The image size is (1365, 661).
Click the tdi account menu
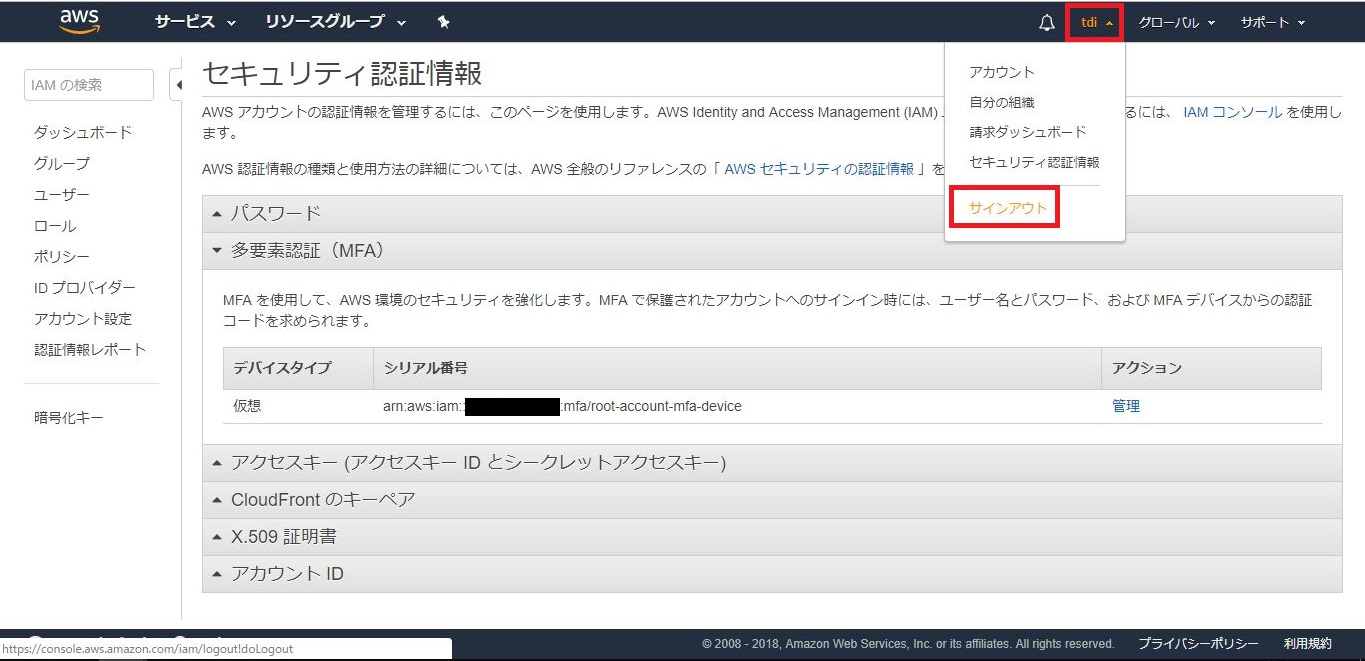coord(1095,23)
